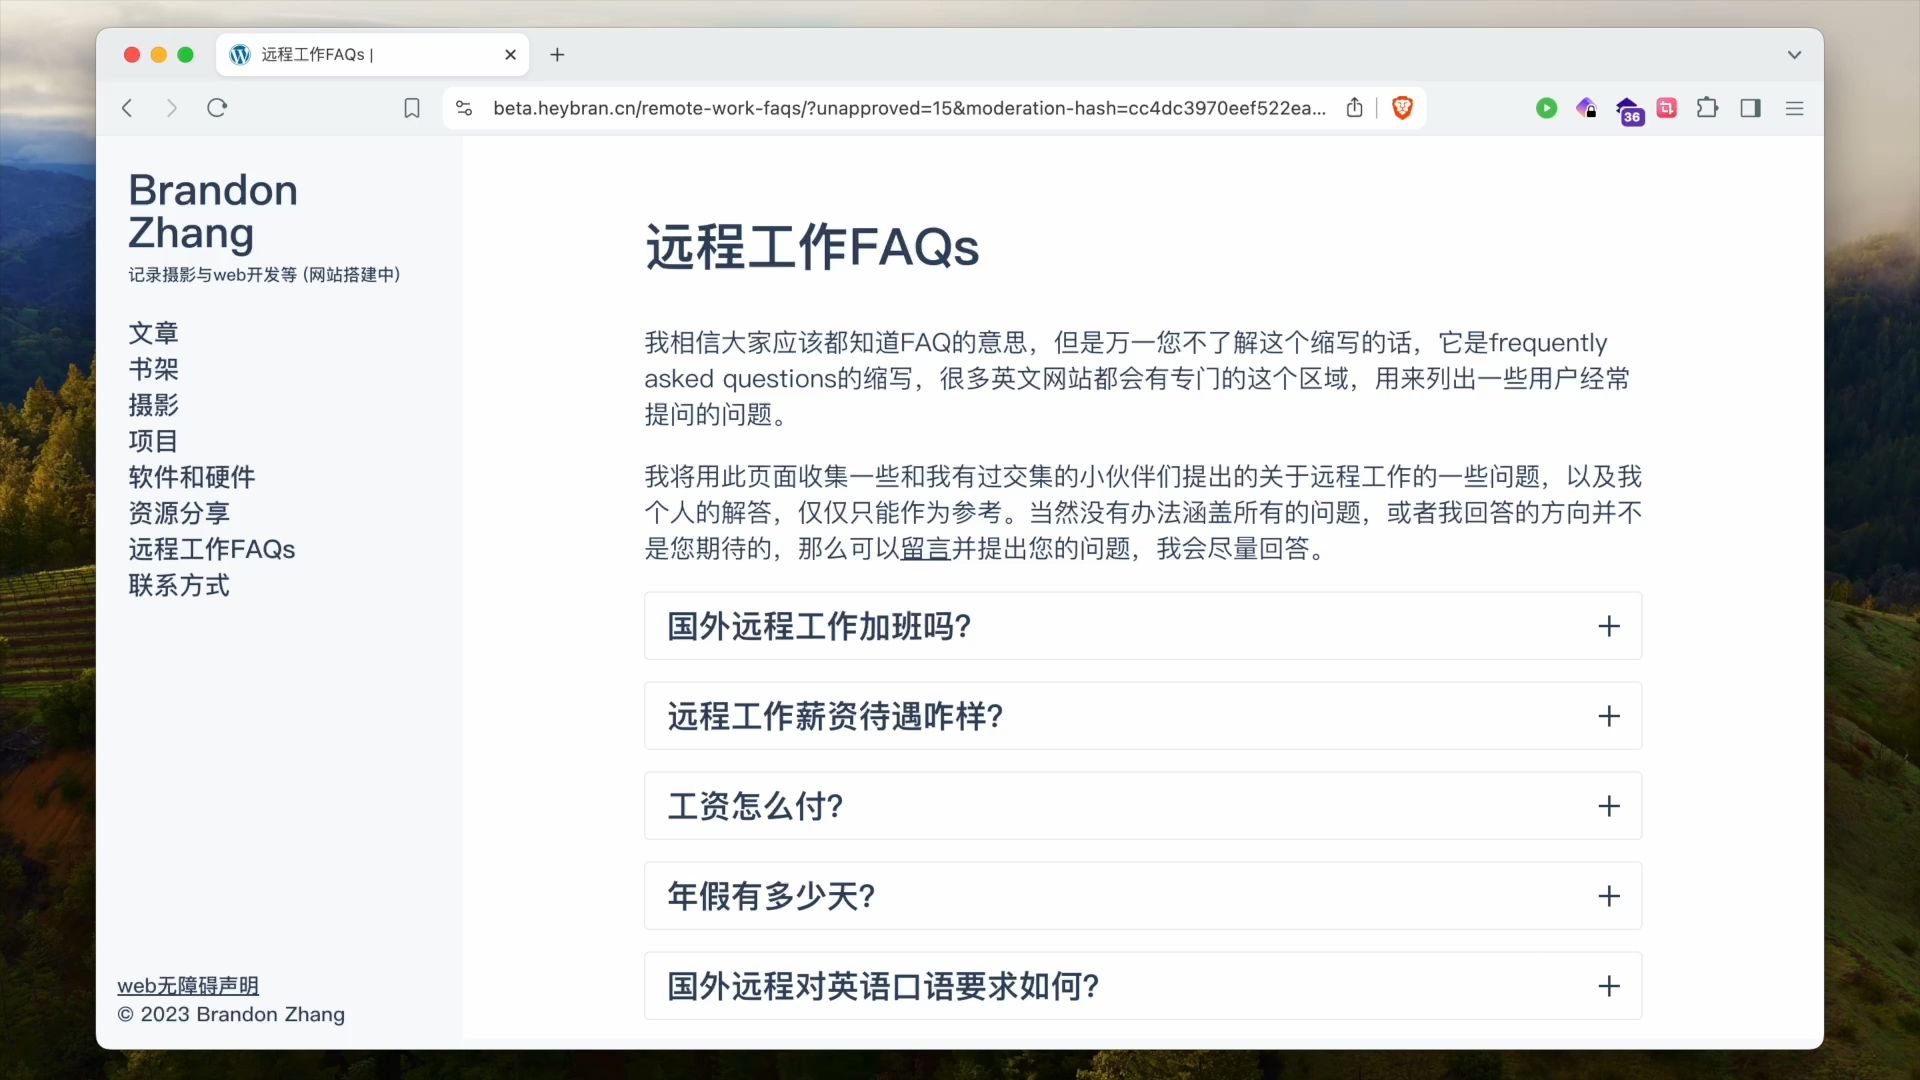Open the extensions puzzle menu
Screen dimensions: 1920x1080
(x=1708, y=108)
